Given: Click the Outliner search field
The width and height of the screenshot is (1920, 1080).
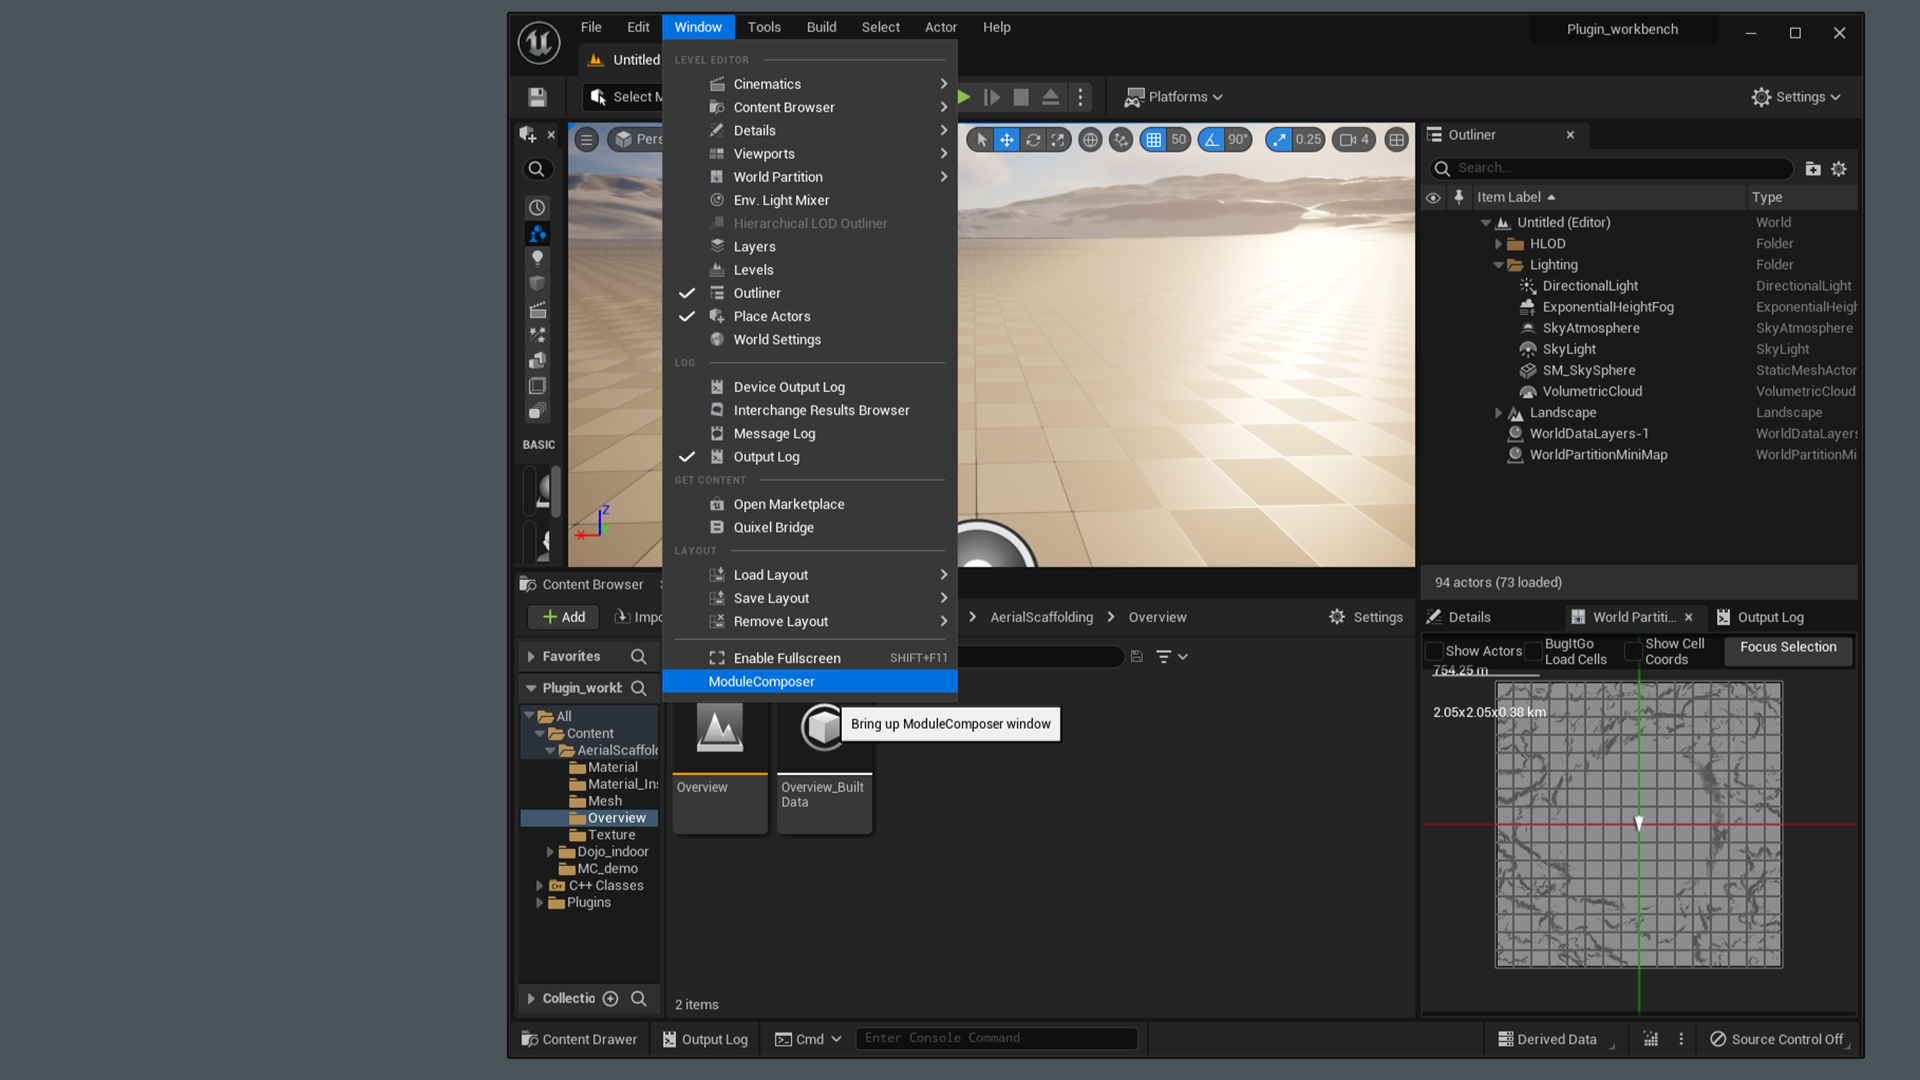Looking at the screenshot, I should point(1612,169).
